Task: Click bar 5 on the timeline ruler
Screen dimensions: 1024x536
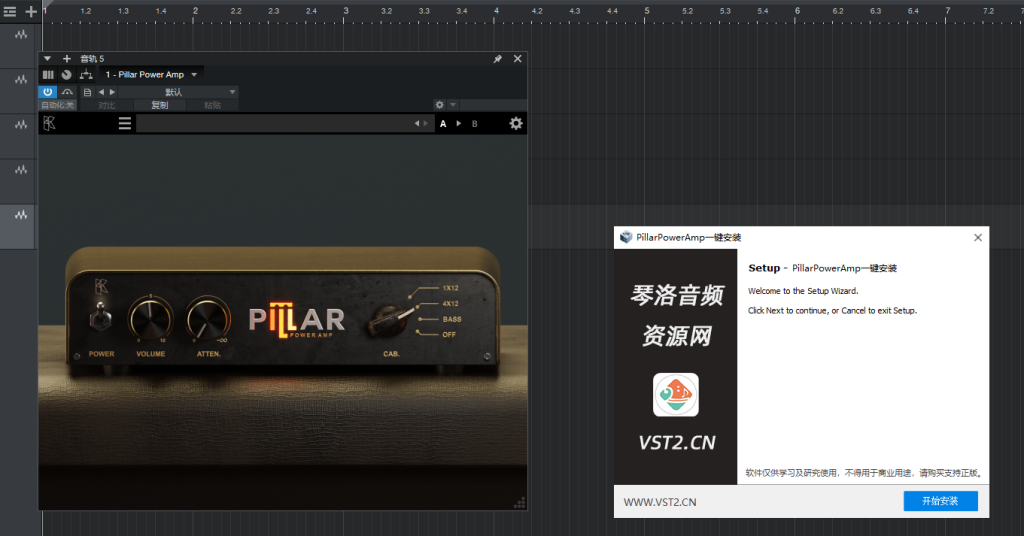Action: click(x=647, y=11)
